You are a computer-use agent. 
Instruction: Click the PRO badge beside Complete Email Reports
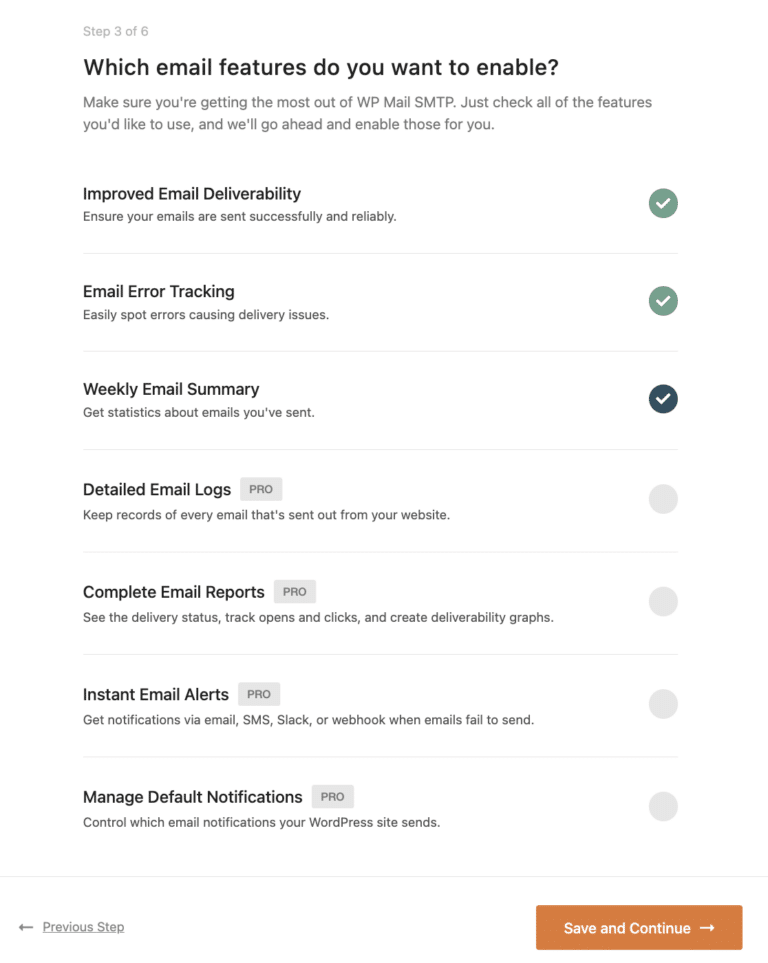pyautogui.click(x=294, y=591)
